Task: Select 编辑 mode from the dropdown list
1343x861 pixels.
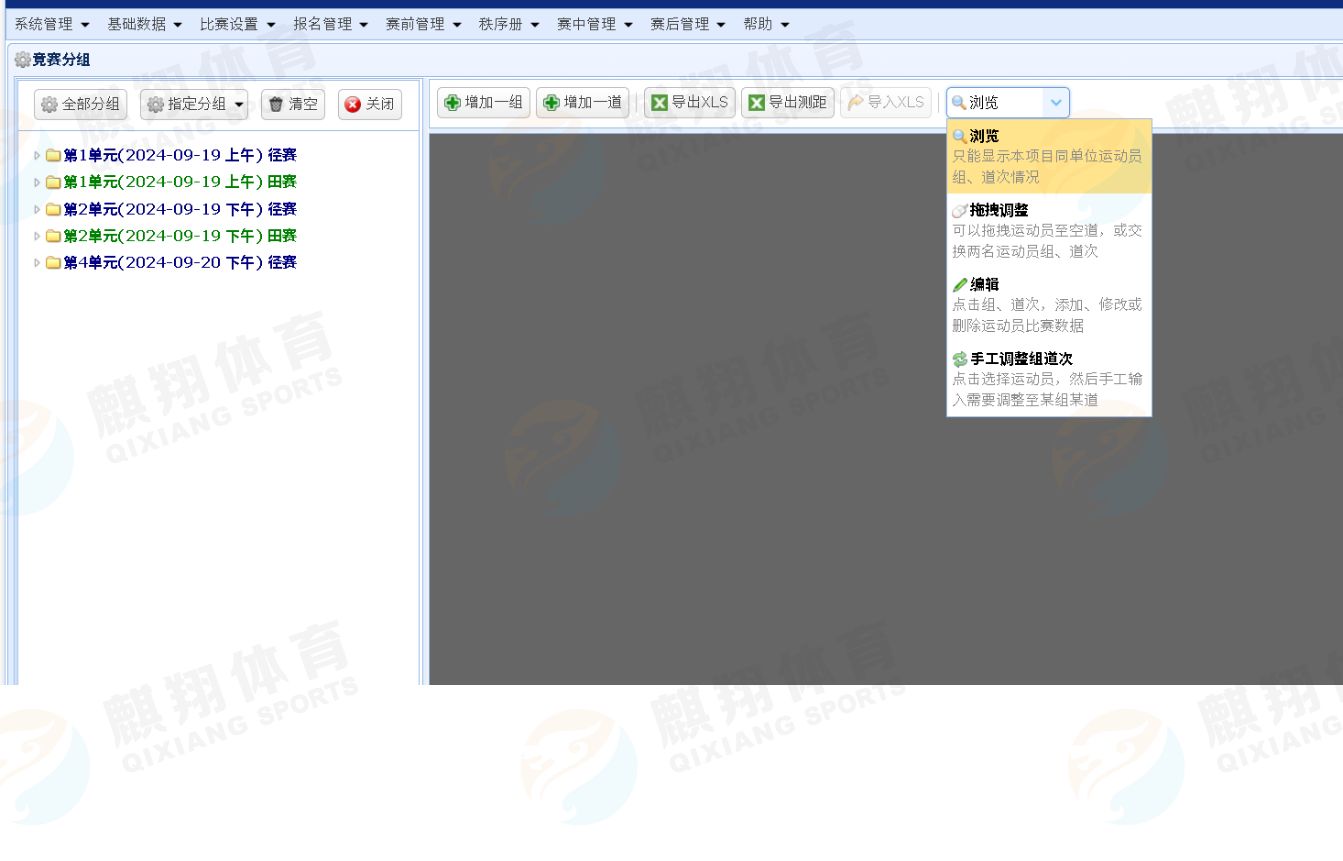Action: pos(1048,305)
